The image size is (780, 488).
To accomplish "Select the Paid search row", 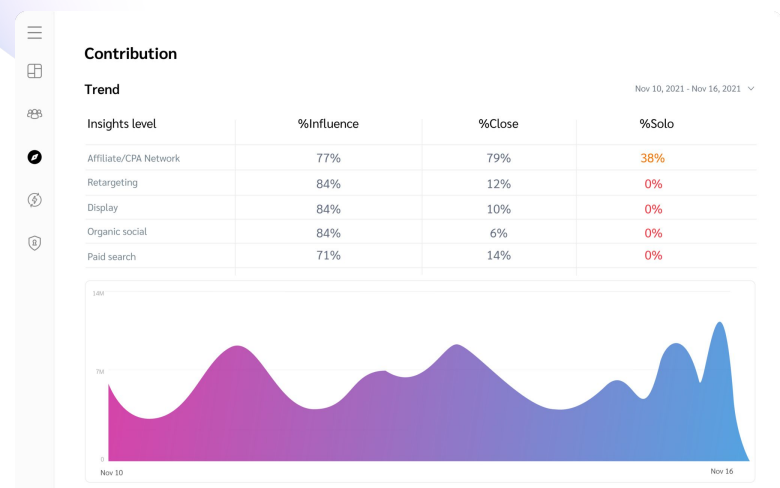I will coord(111,257).
